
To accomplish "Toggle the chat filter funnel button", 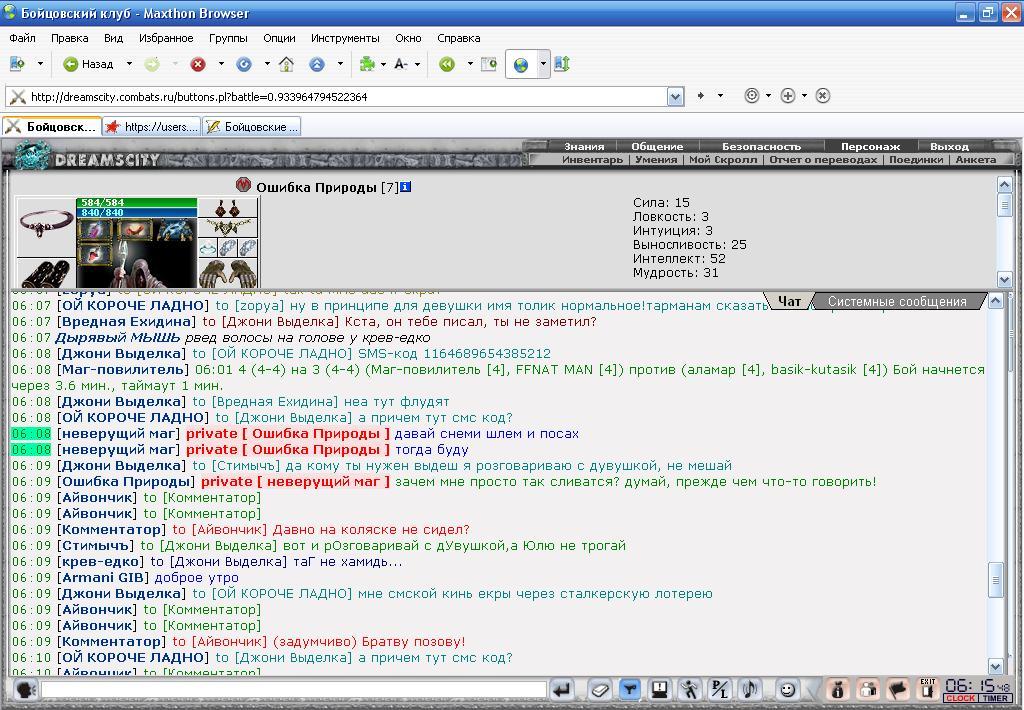I will tap(630, 689).
